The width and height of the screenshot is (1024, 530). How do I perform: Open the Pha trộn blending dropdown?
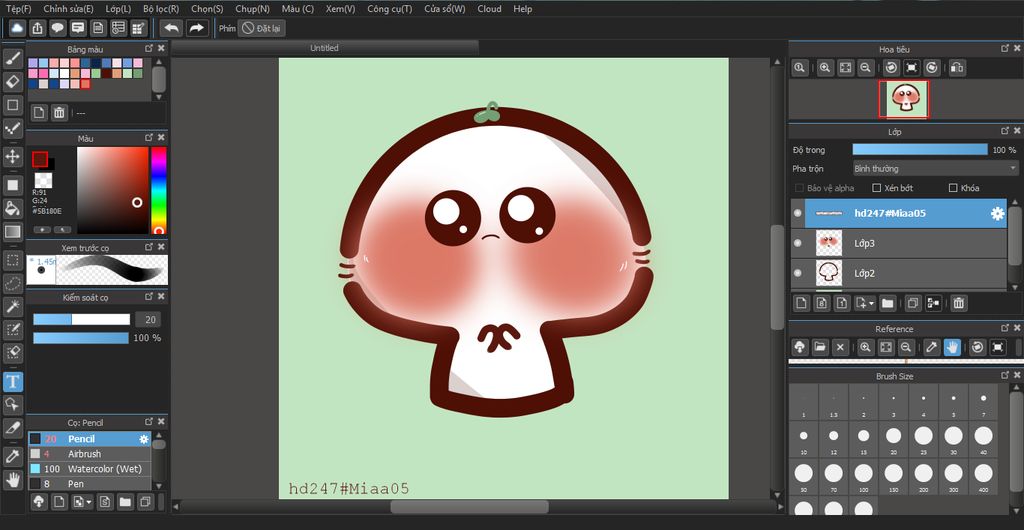[x=935, y=168]
